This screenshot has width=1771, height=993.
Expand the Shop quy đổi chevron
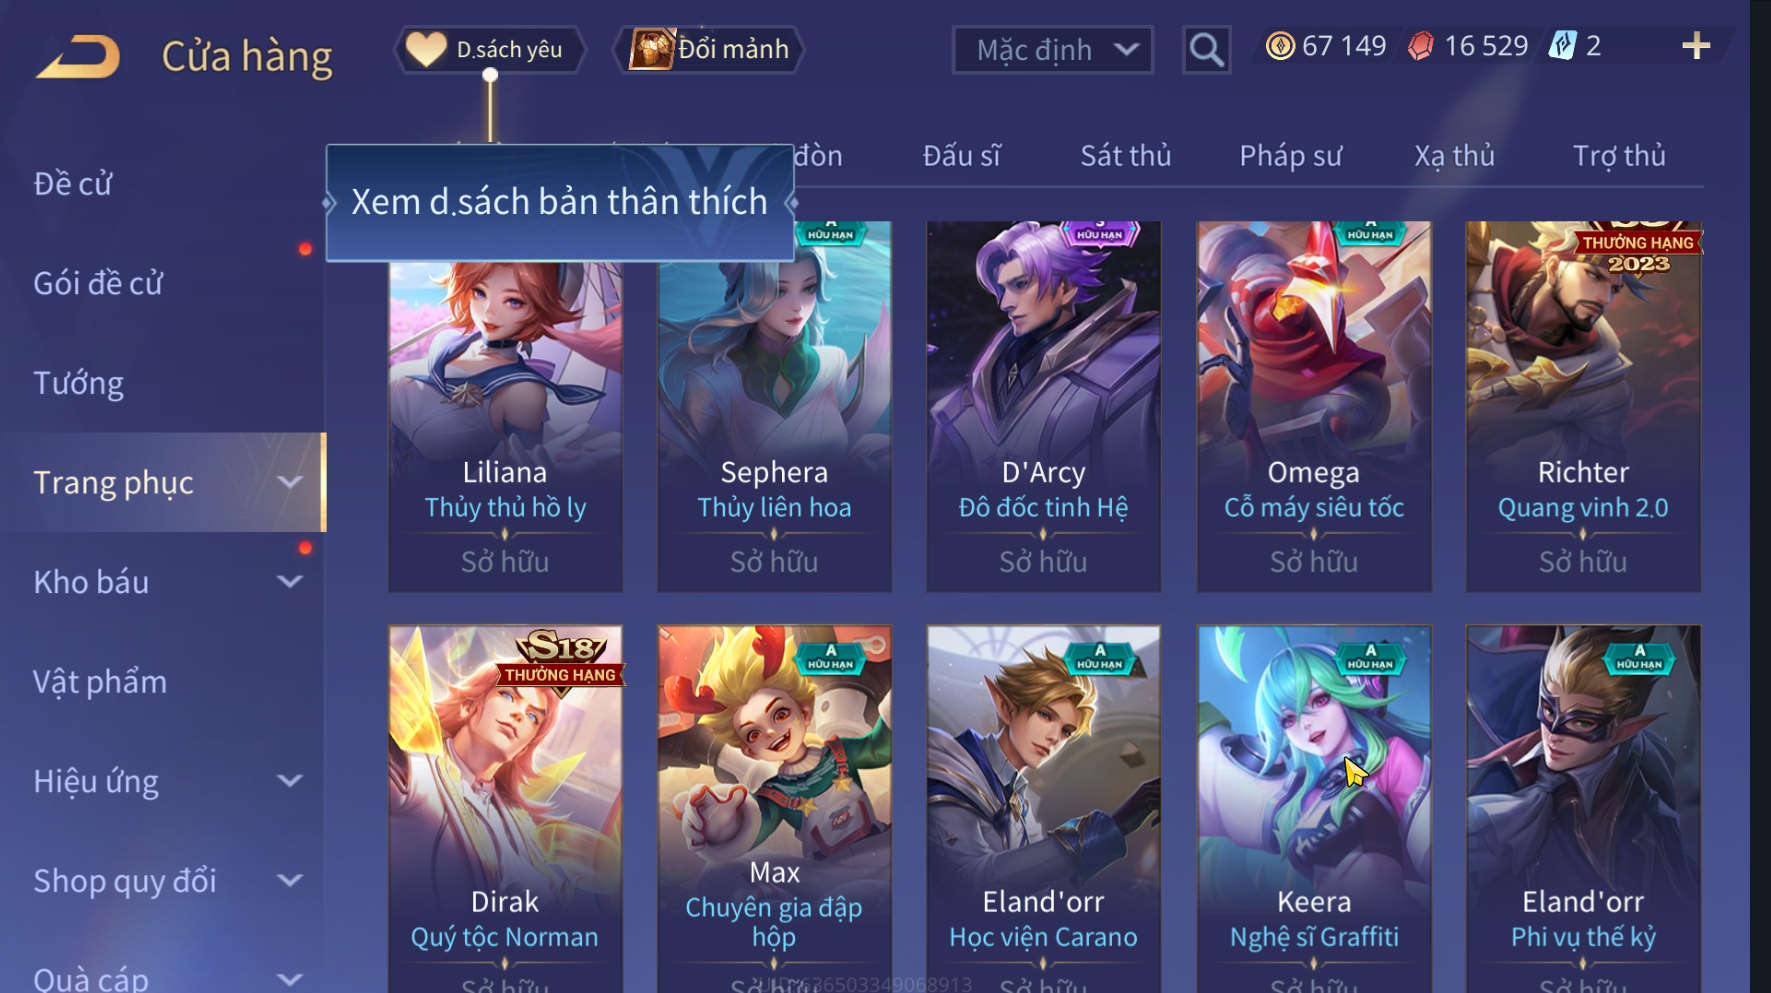(289, 880)
